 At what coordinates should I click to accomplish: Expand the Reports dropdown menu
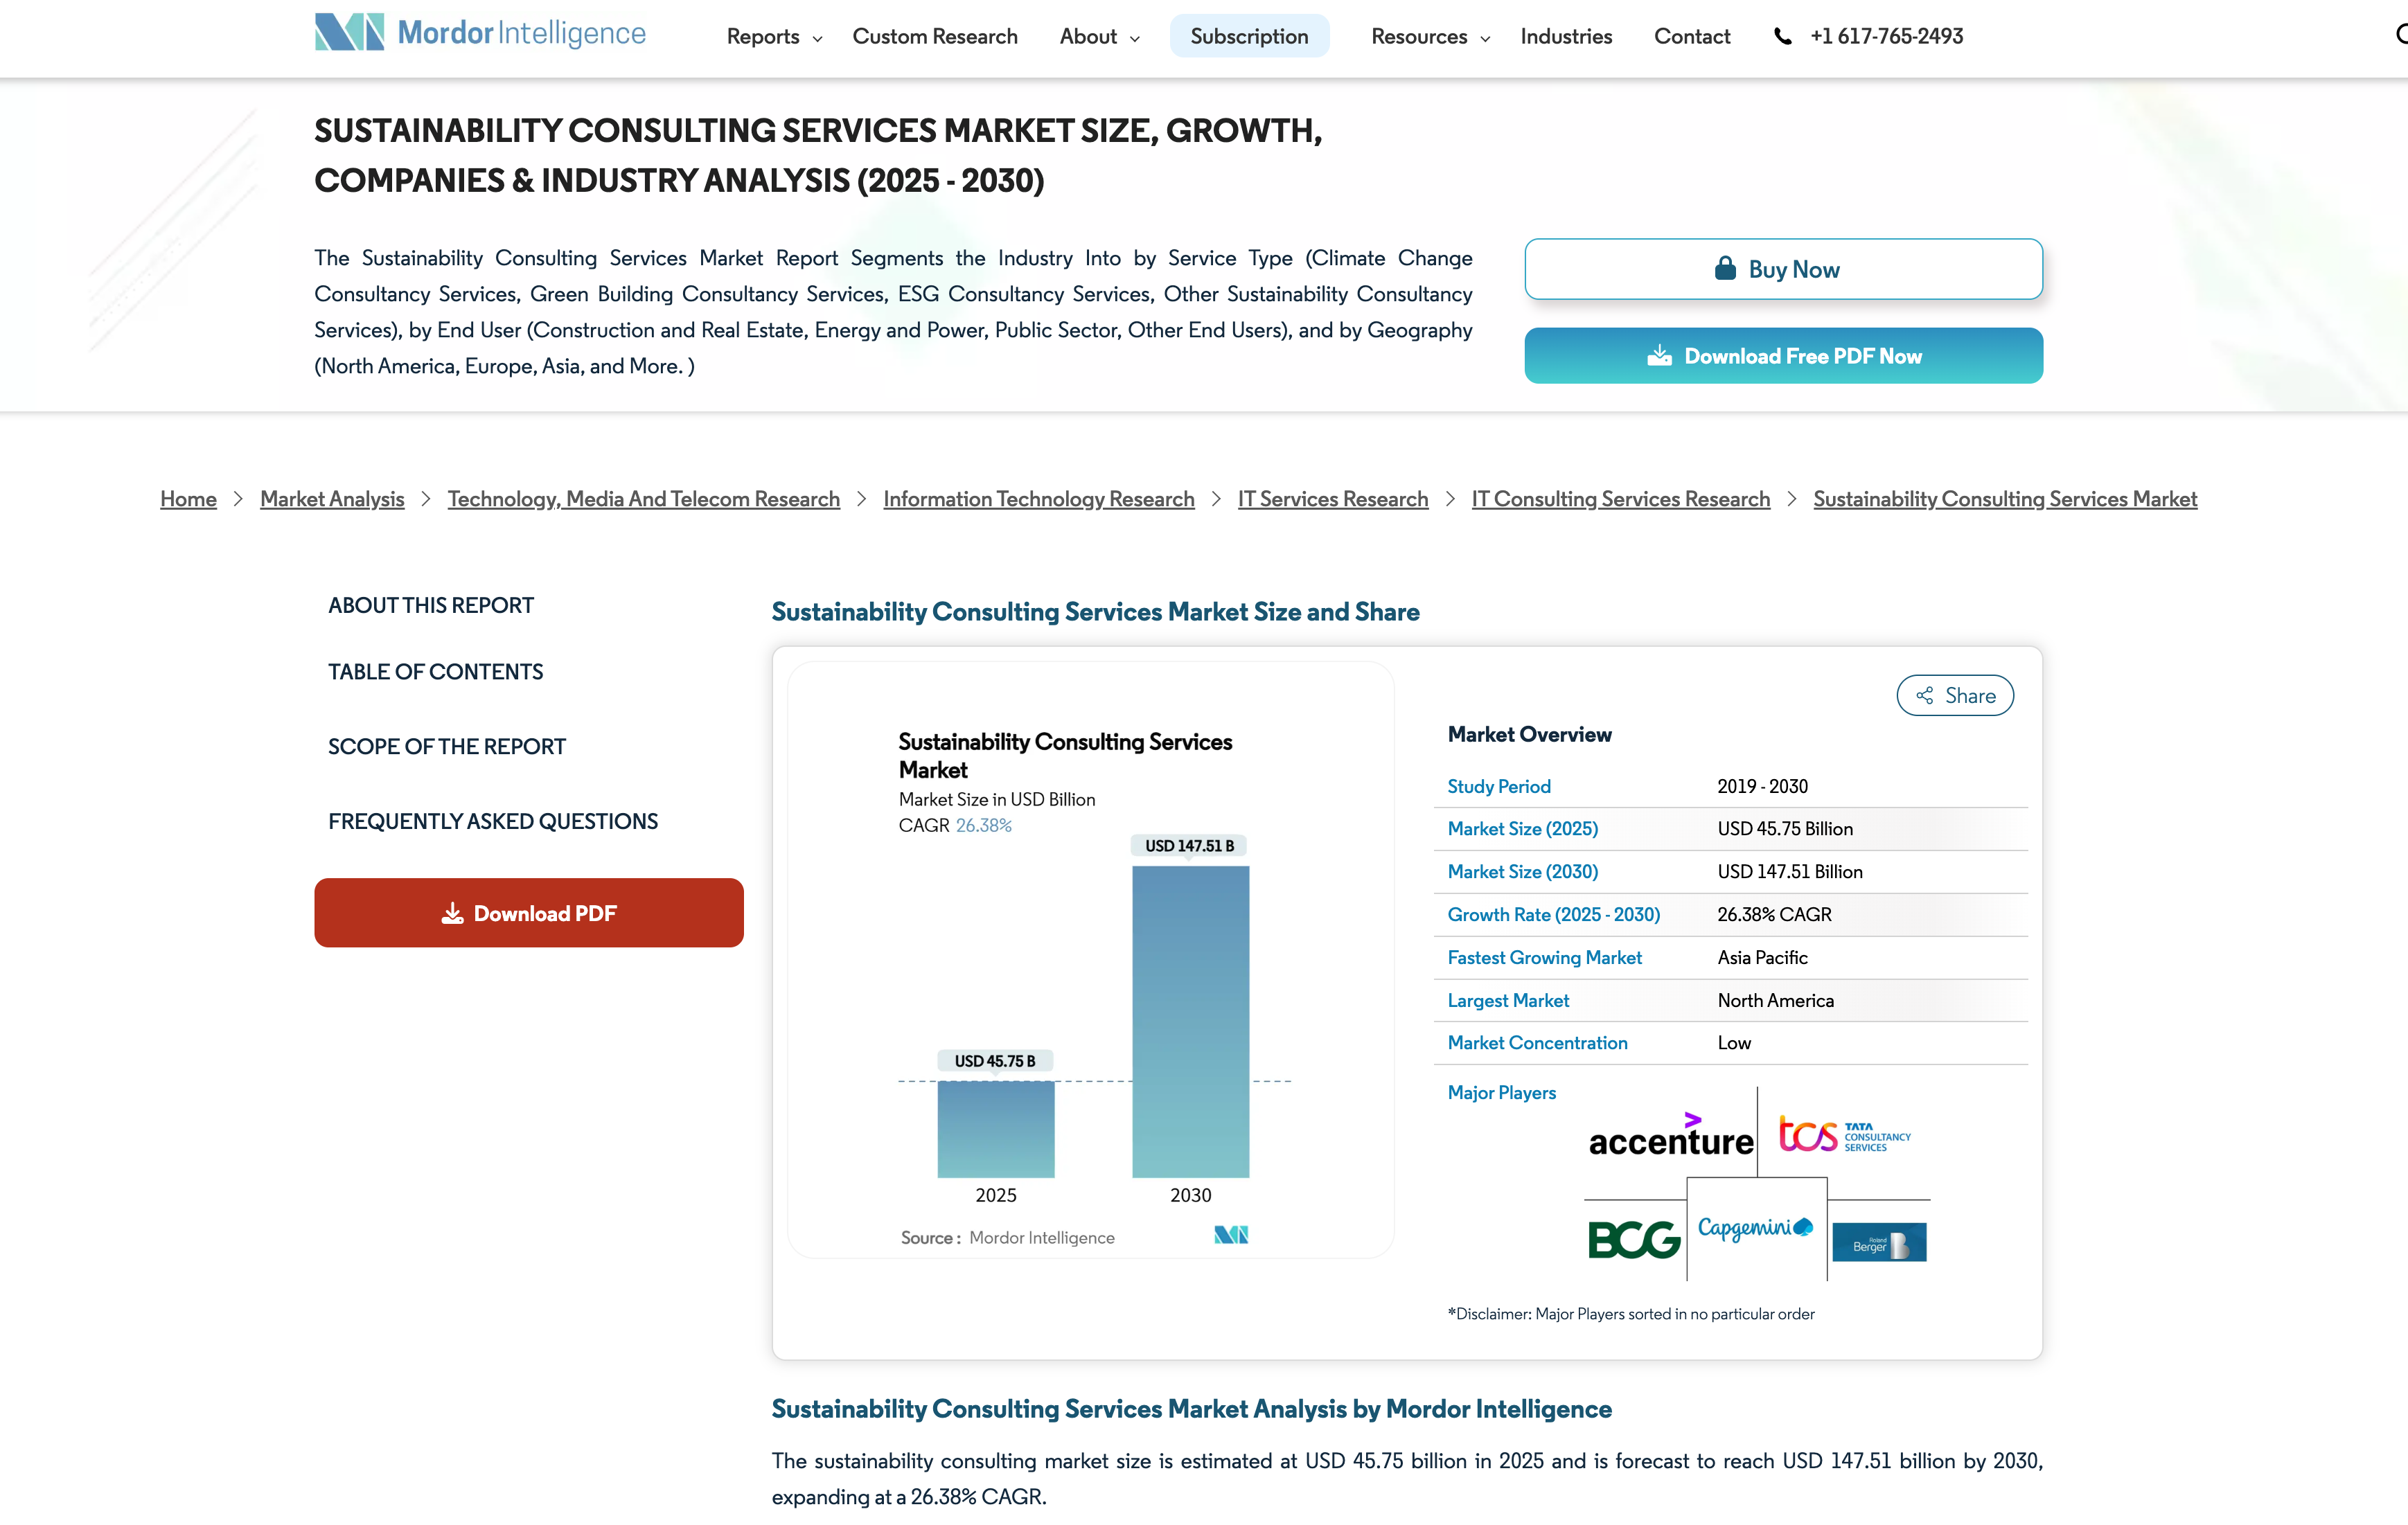point(774,37)
